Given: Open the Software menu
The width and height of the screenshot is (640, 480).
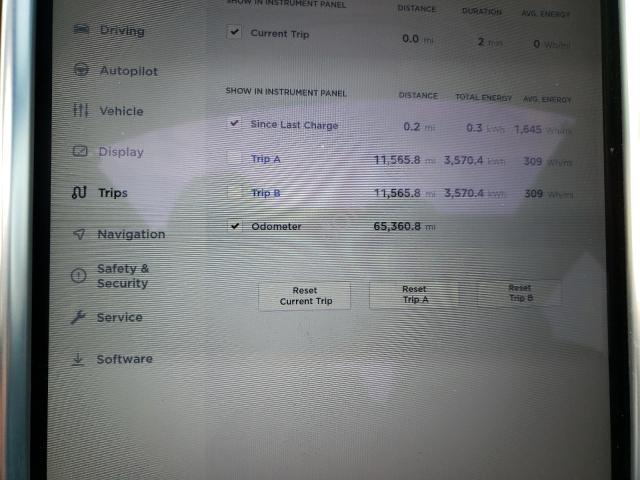Looking at the screenshot, I should click(112, 359).
